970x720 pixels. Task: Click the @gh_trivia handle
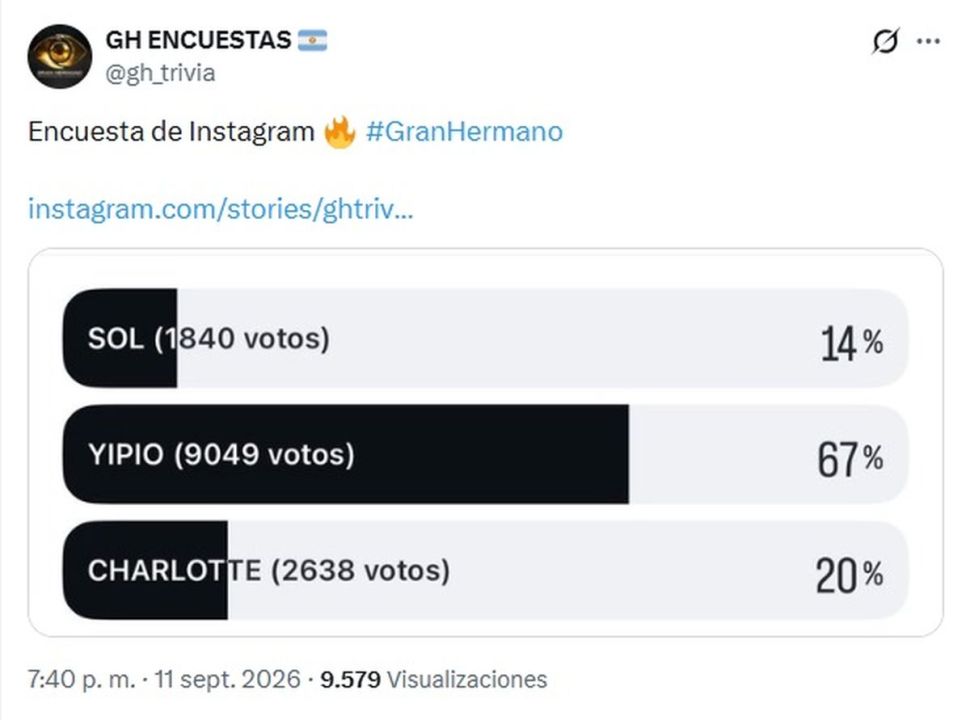(160, 73)
